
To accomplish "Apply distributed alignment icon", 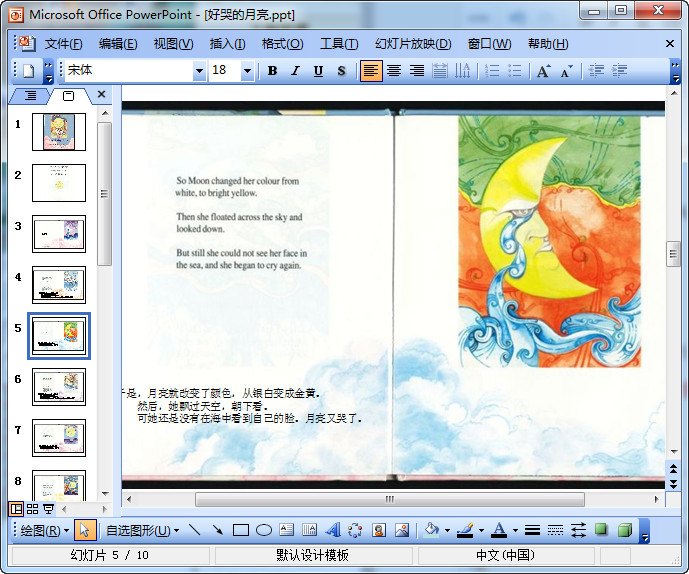I will [440, 71].
